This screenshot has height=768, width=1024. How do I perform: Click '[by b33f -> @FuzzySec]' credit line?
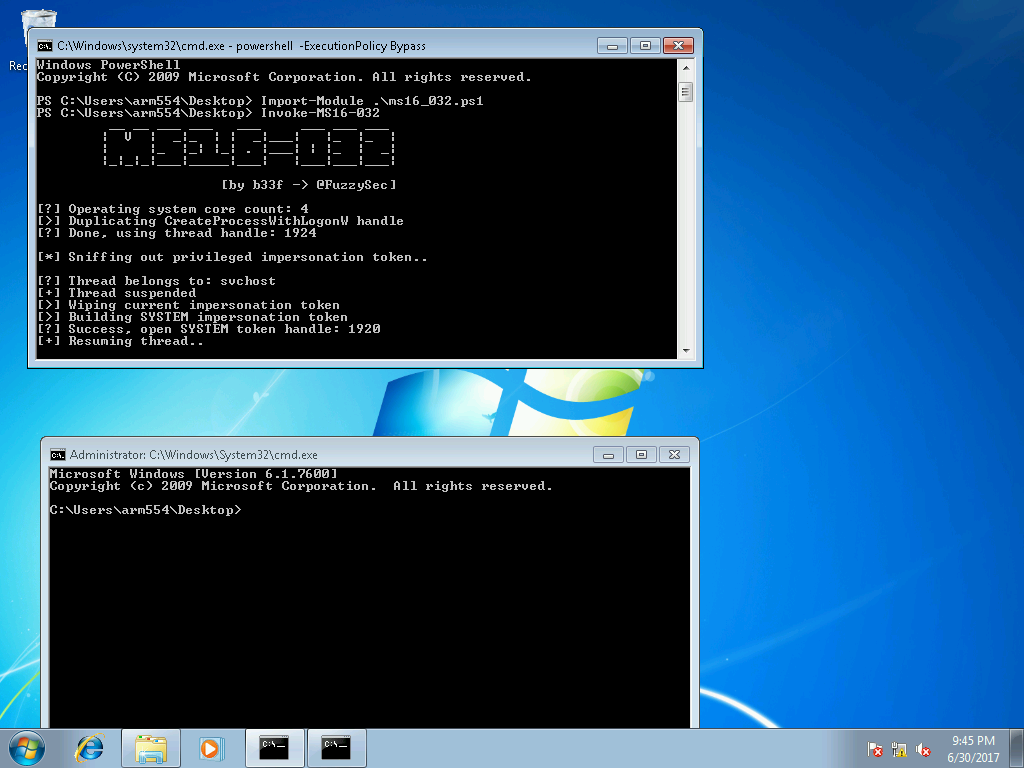click(x=309, y=185)
